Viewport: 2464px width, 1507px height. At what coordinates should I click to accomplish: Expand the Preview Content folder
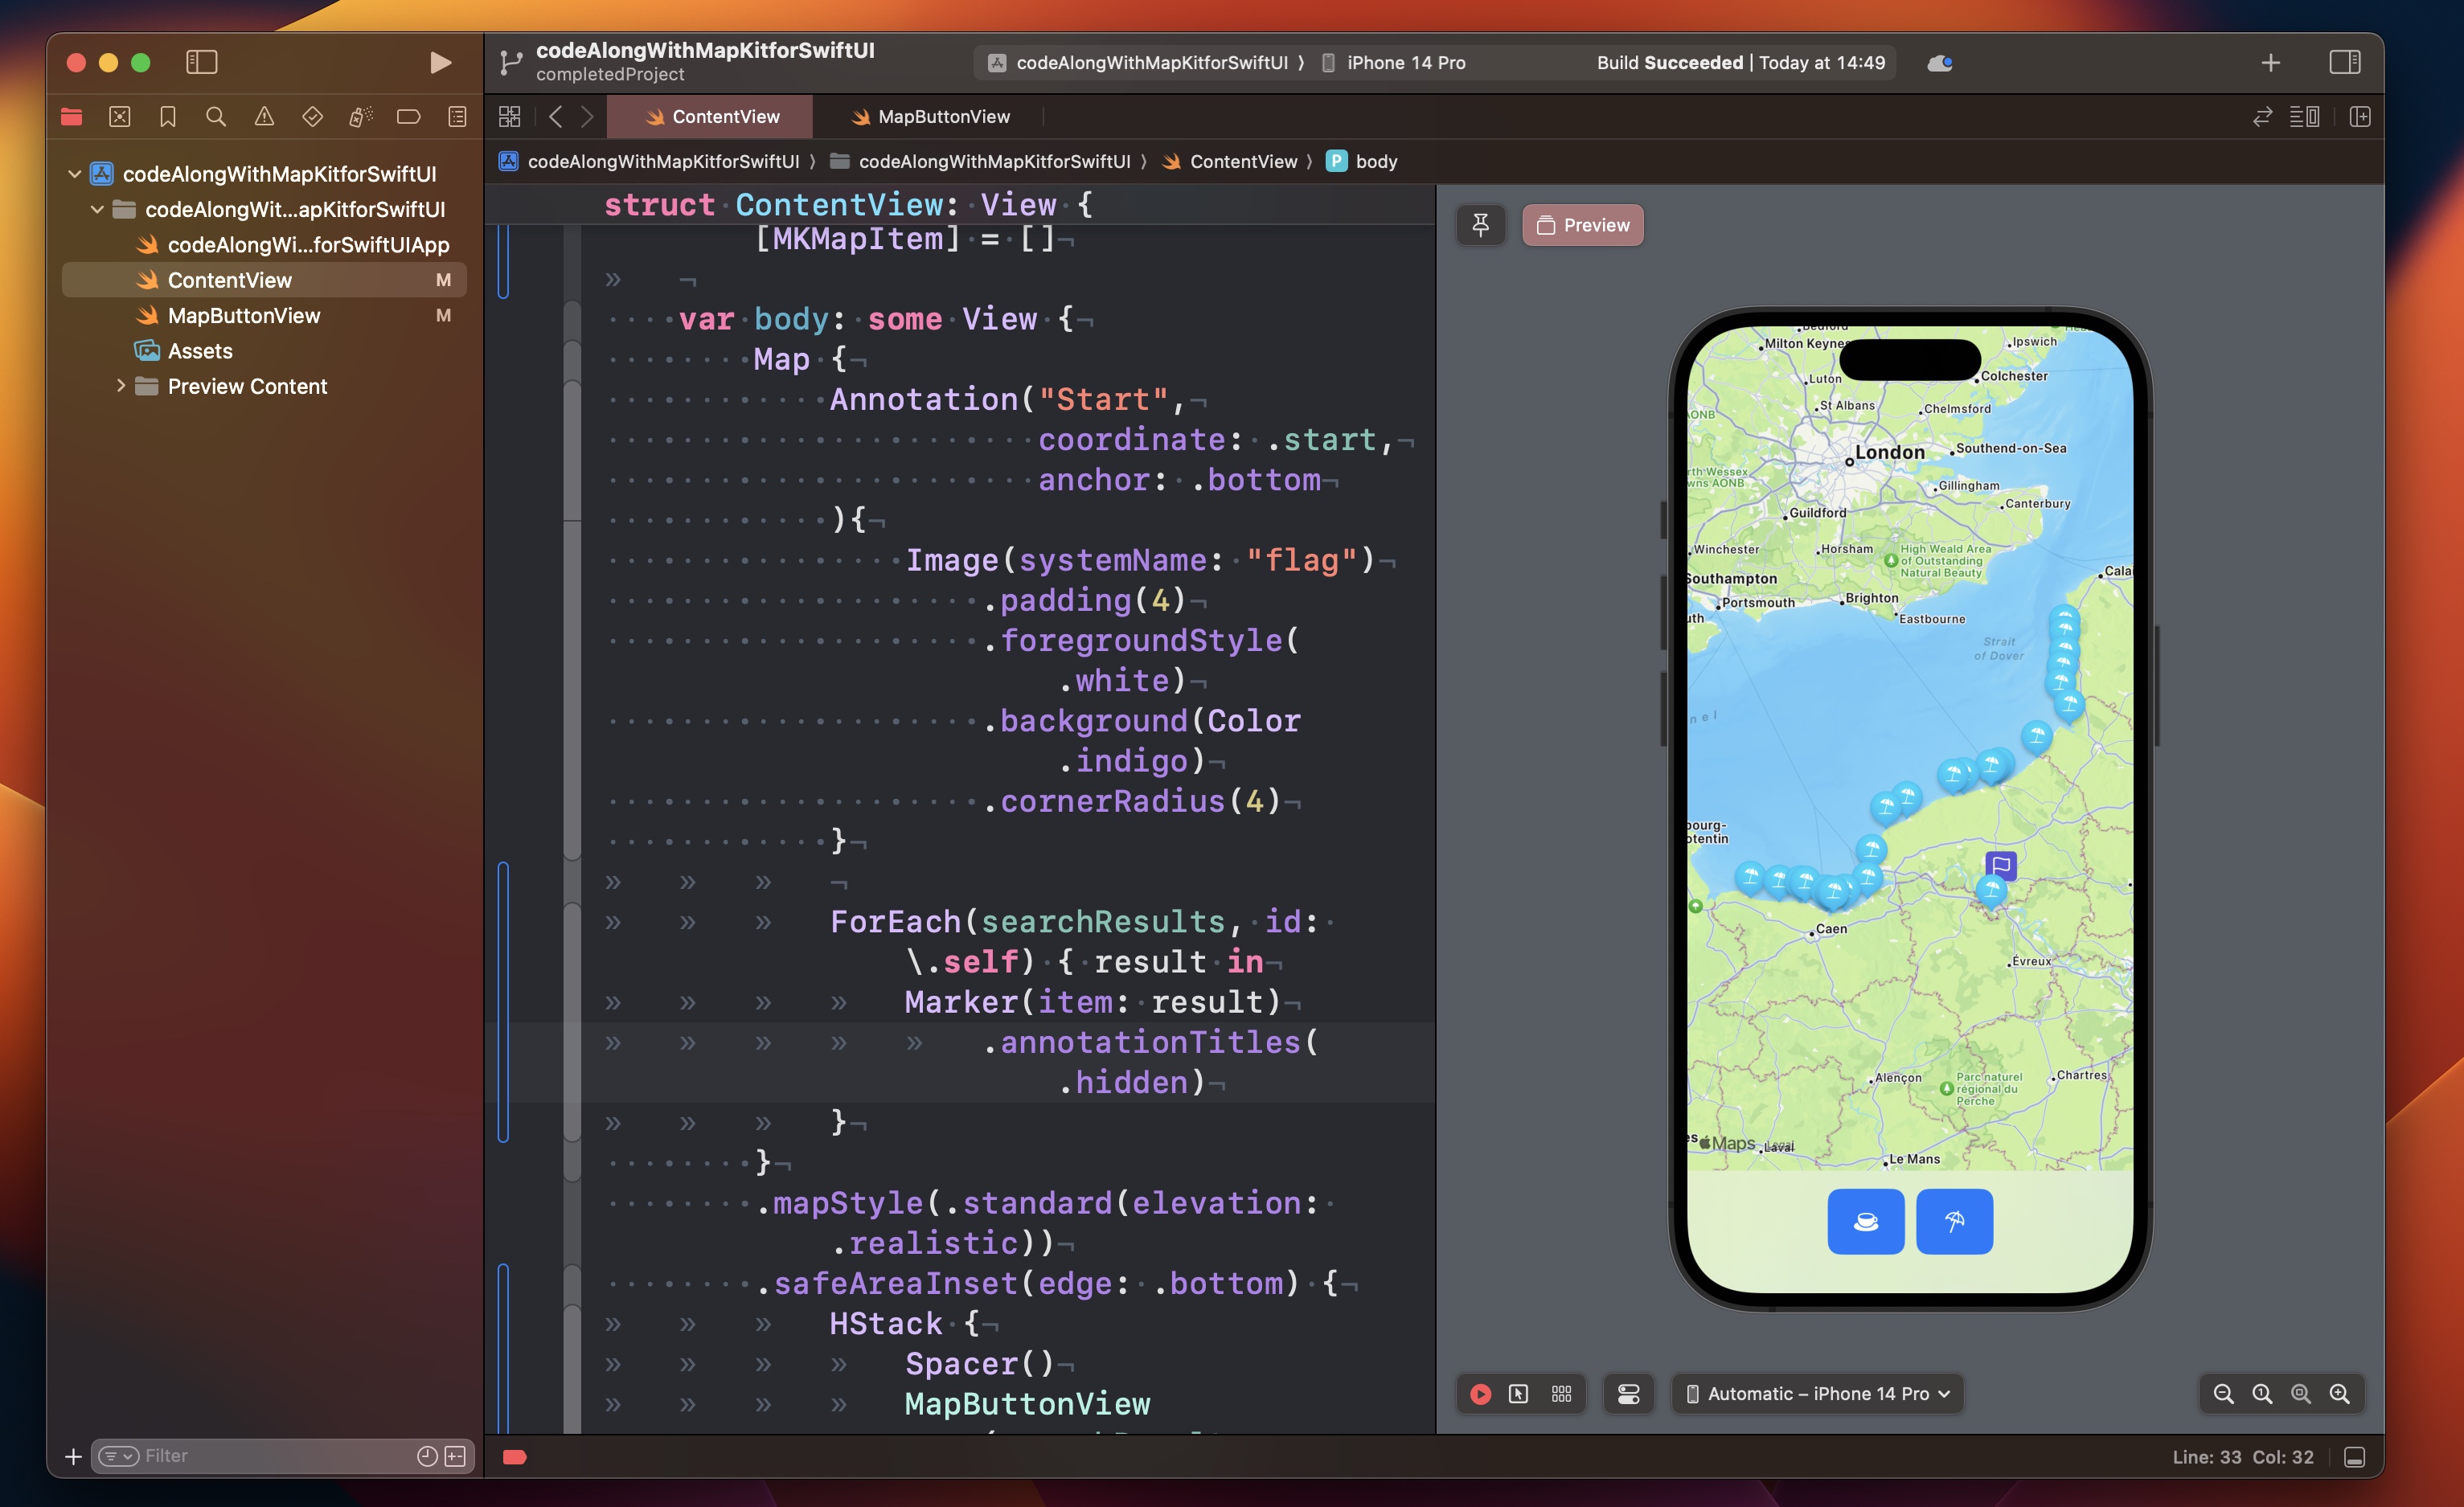point(120,386)
